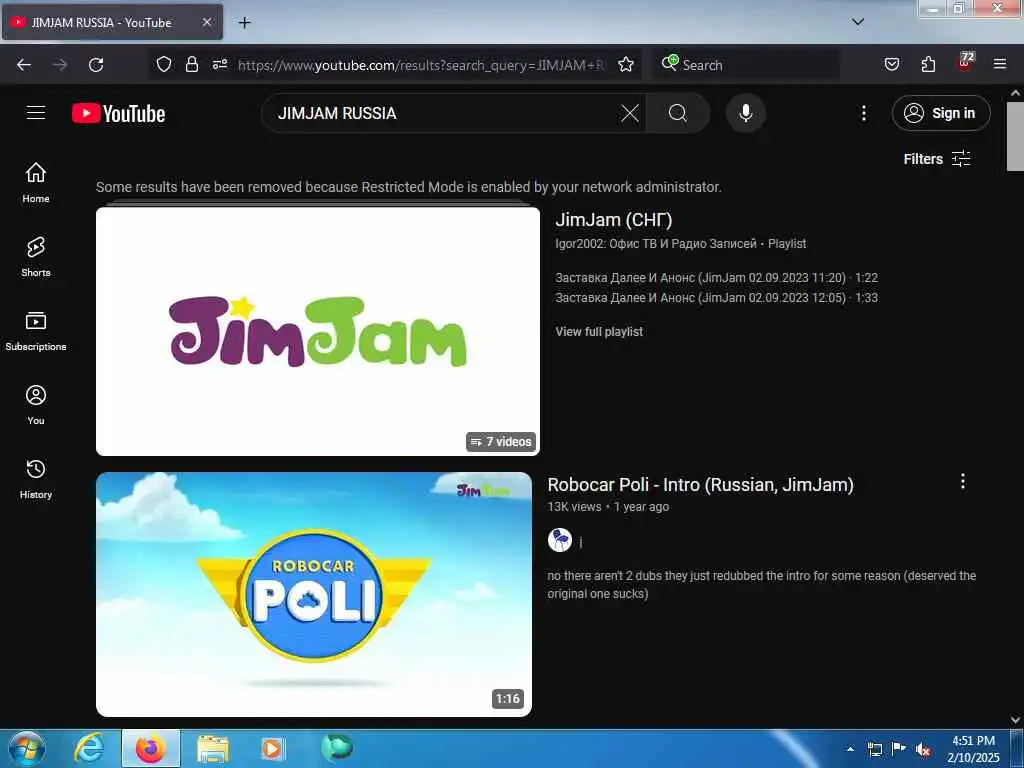
Task: Play the 11:20 Заставка Далее И Анонс entry
Action: coord(716,278)
